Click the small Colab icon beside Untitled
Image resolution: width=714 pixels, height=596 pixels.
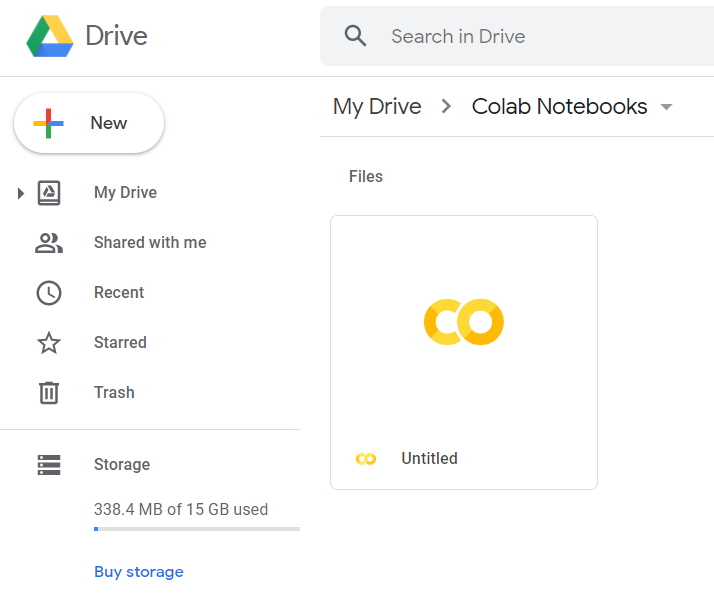(x=366, y=459)
